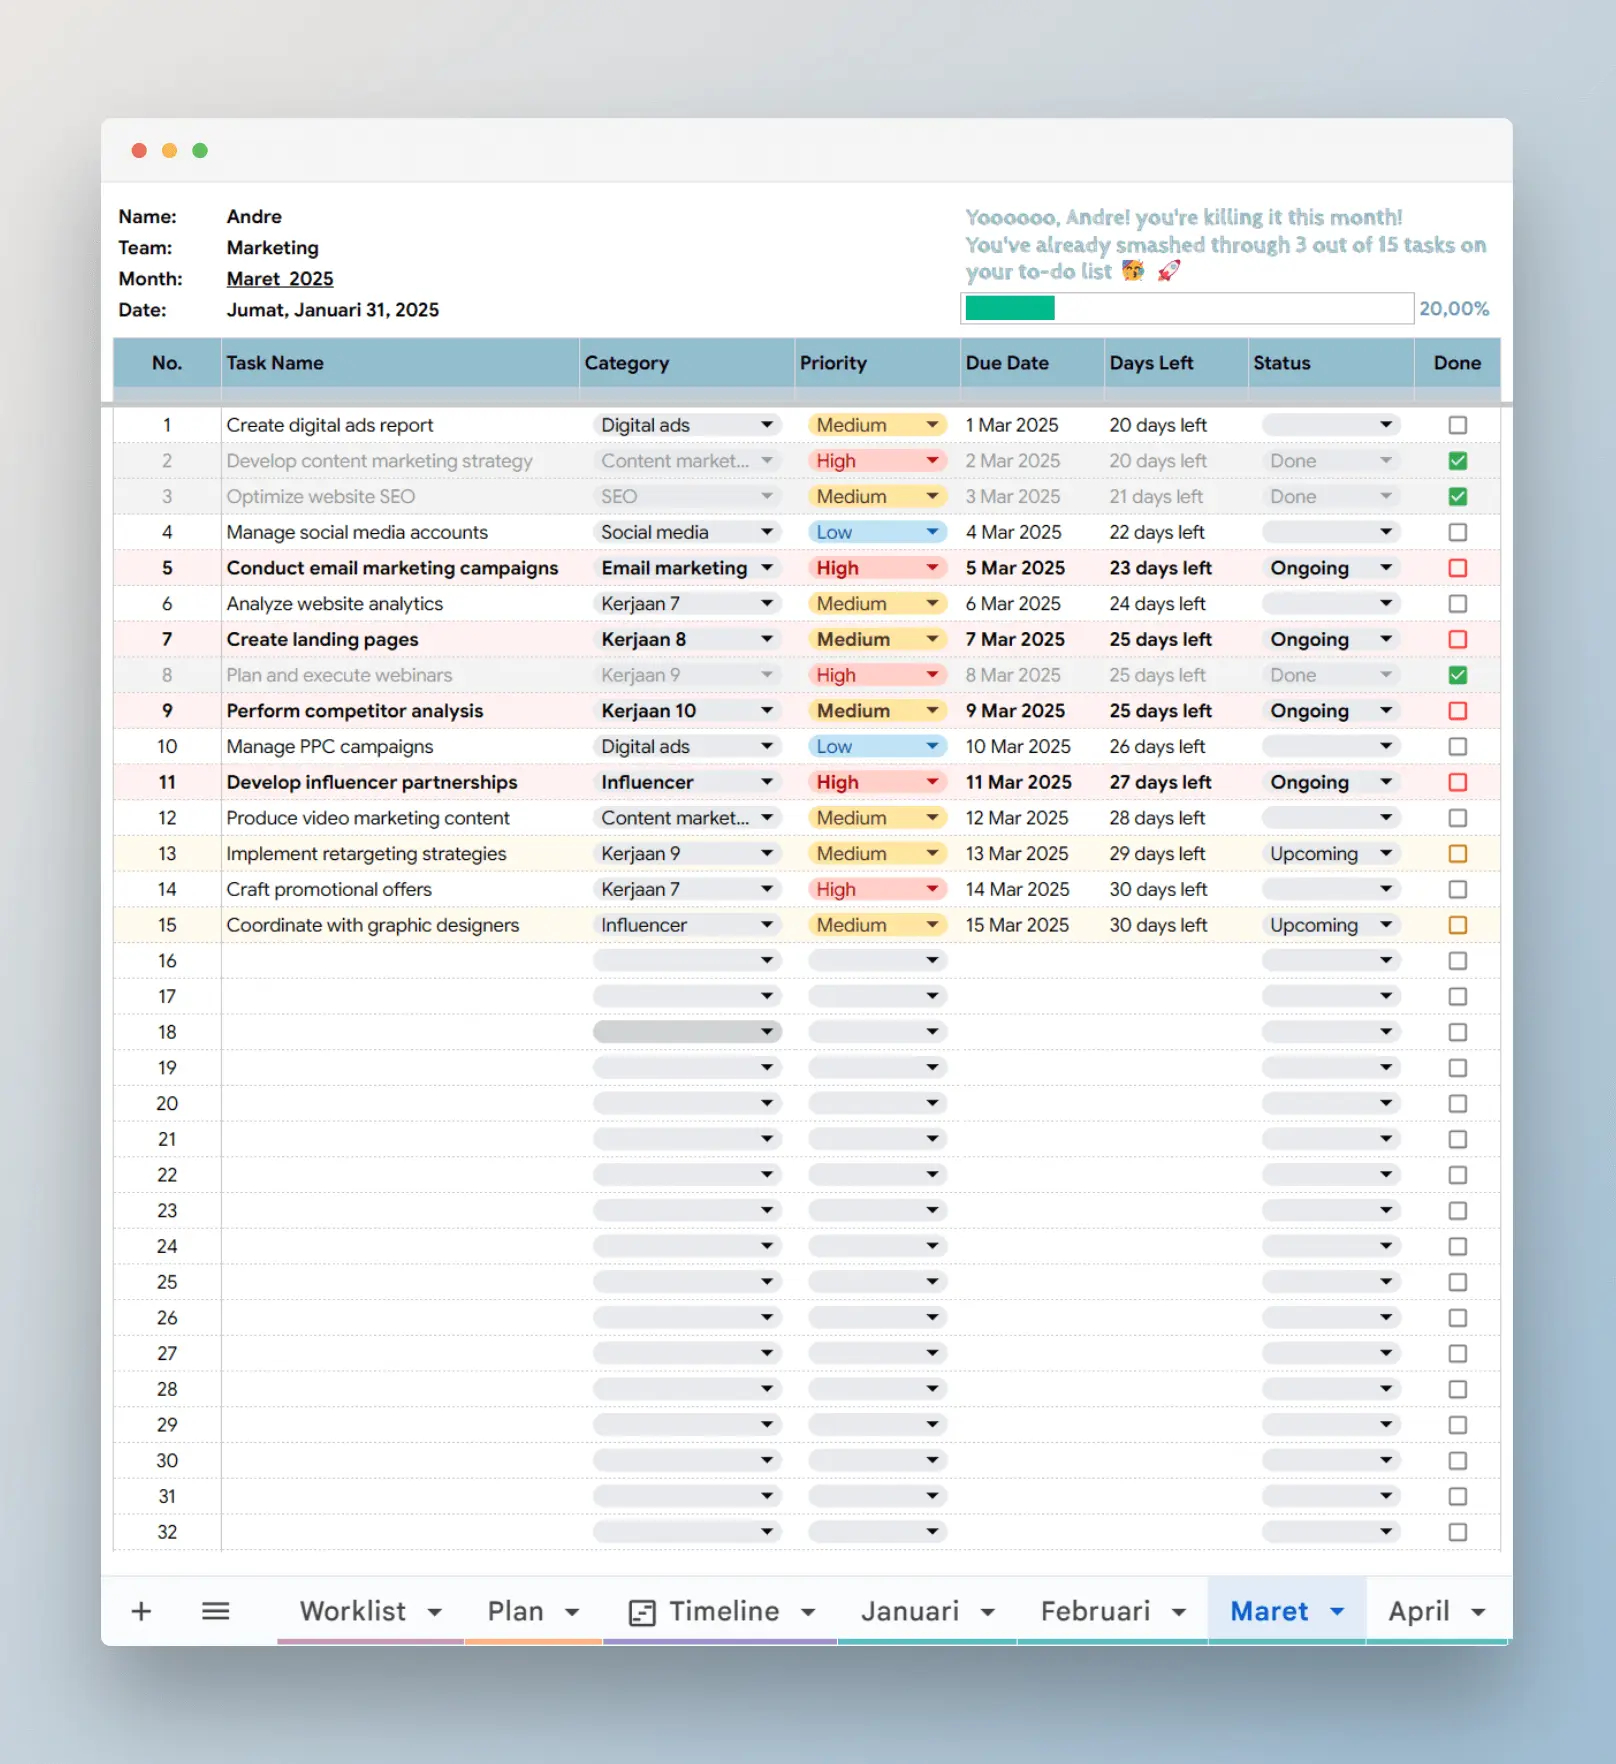Mark Conduct email marketing campaigns as done
Screen dimensions: 1616x1764
pos(1458,568)
